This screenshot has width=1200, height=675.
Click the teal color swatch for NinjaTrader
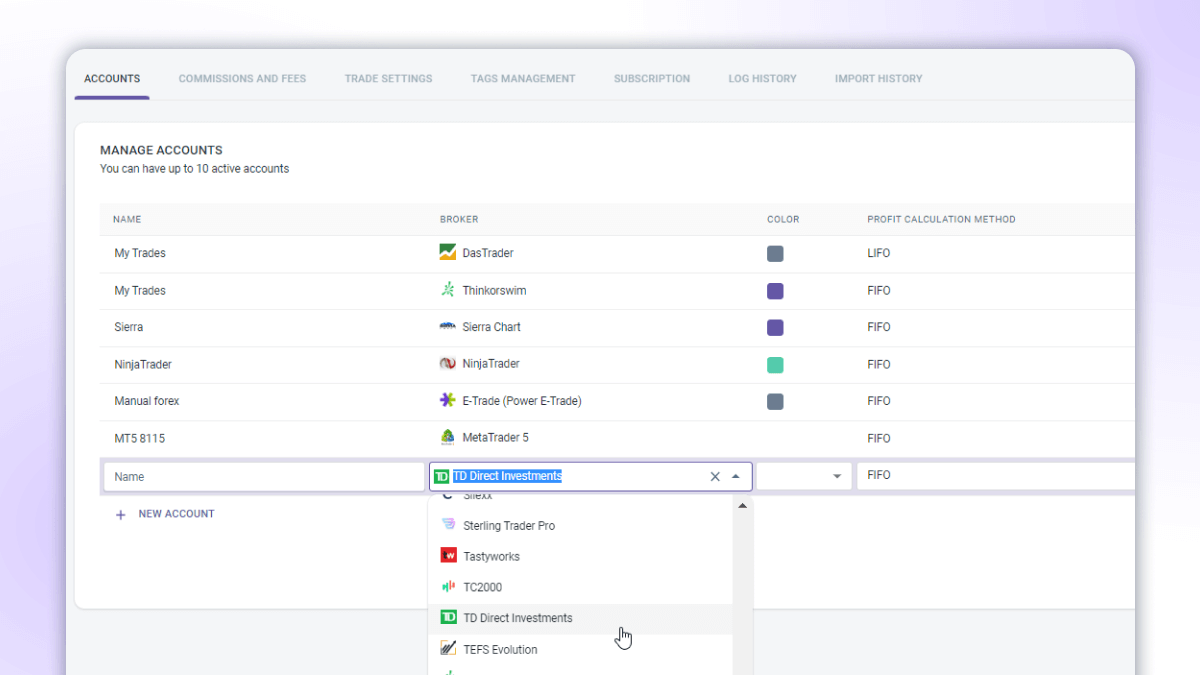pyautogui.click(x=775, y=365)
